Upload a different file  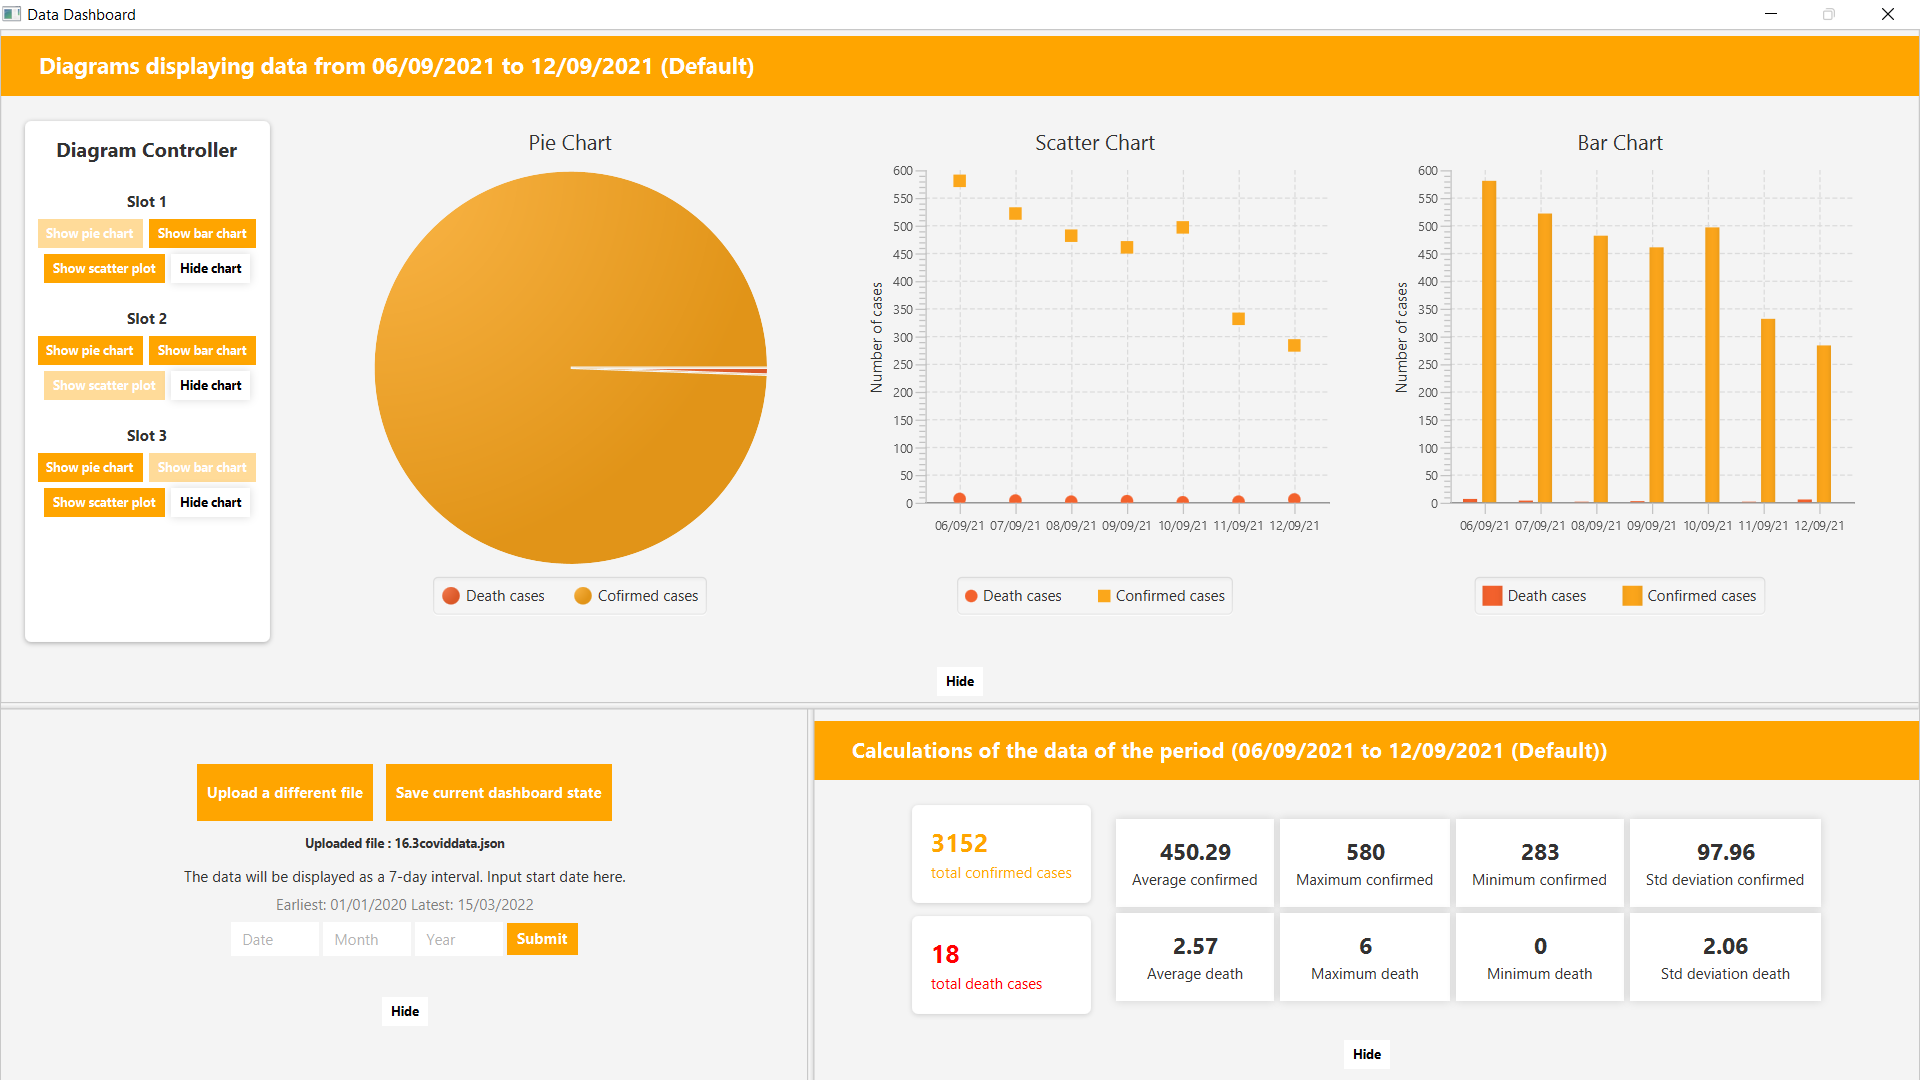point(284,792)
